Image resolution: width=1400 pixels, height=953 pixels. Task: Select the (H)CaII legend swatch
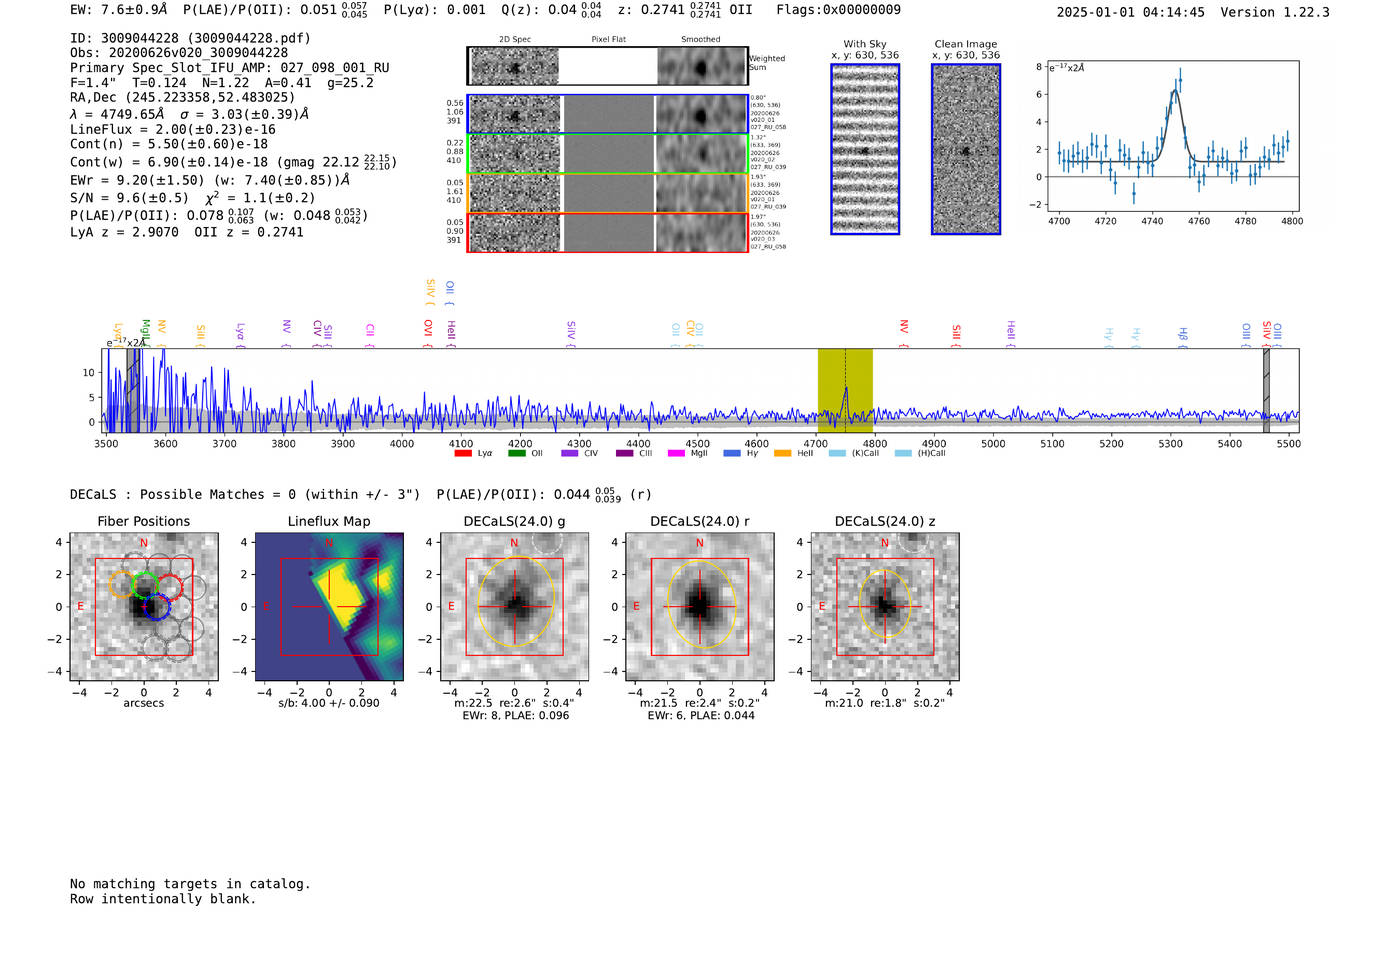pyautogui.click(x=903, y=454)
